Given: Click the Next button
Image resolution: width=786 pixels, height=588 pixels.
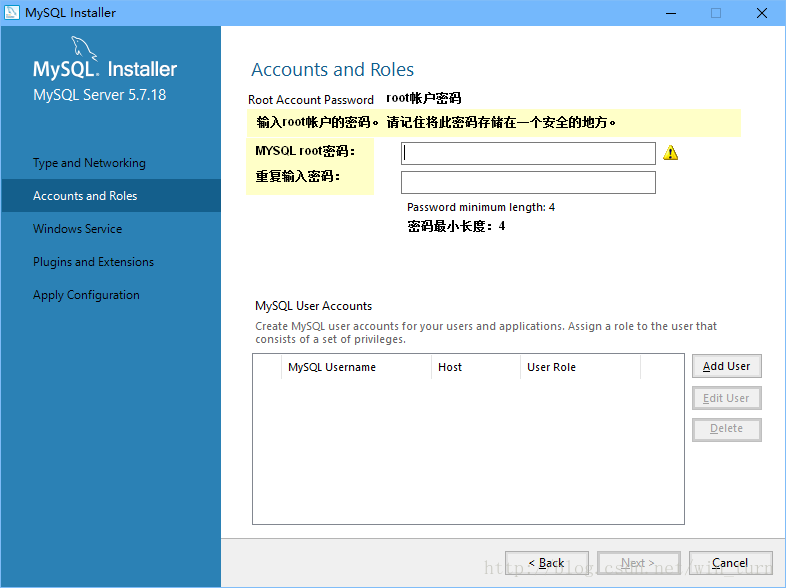Looking at the screenshot, I should tap(638, 563).
